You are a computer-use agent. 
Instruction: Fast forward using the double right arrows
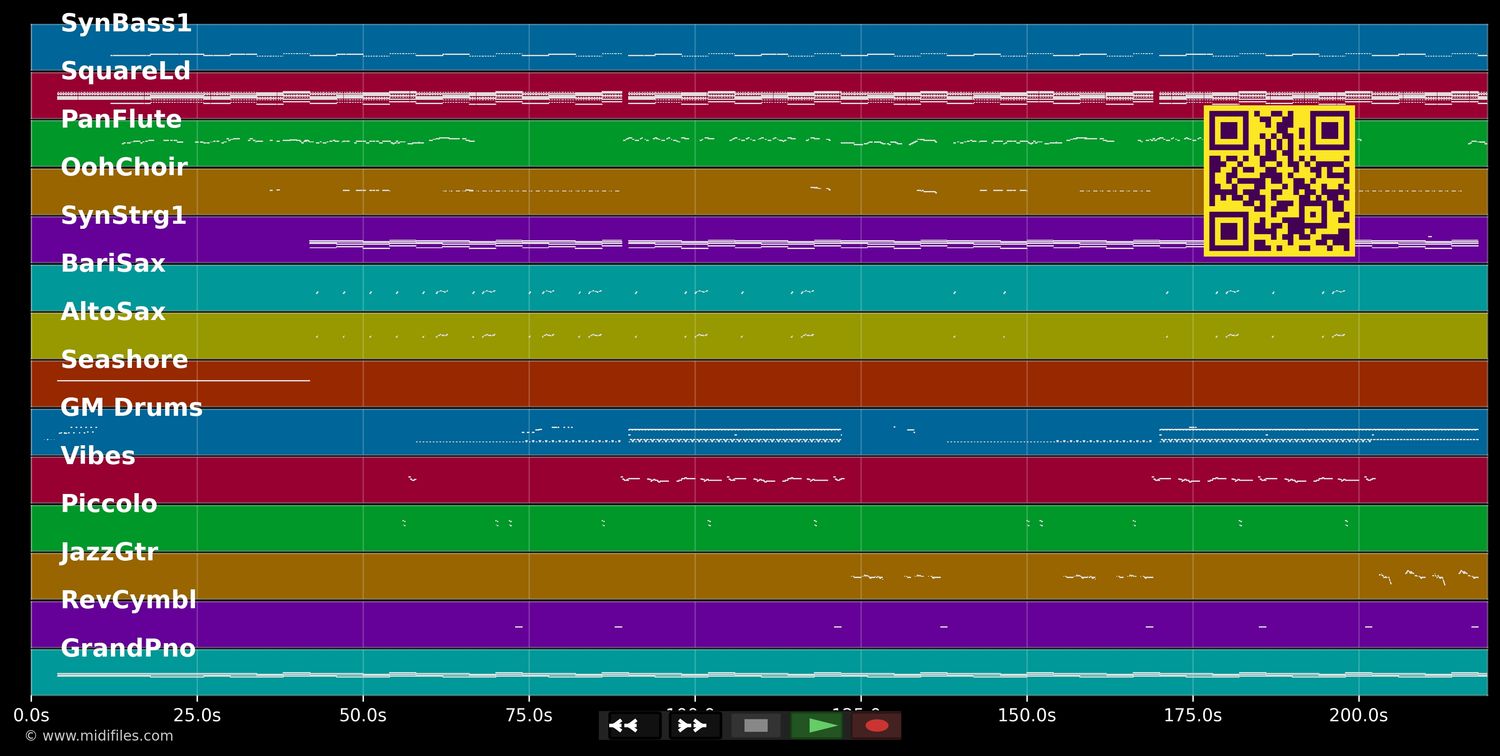(x=694, y=725)
